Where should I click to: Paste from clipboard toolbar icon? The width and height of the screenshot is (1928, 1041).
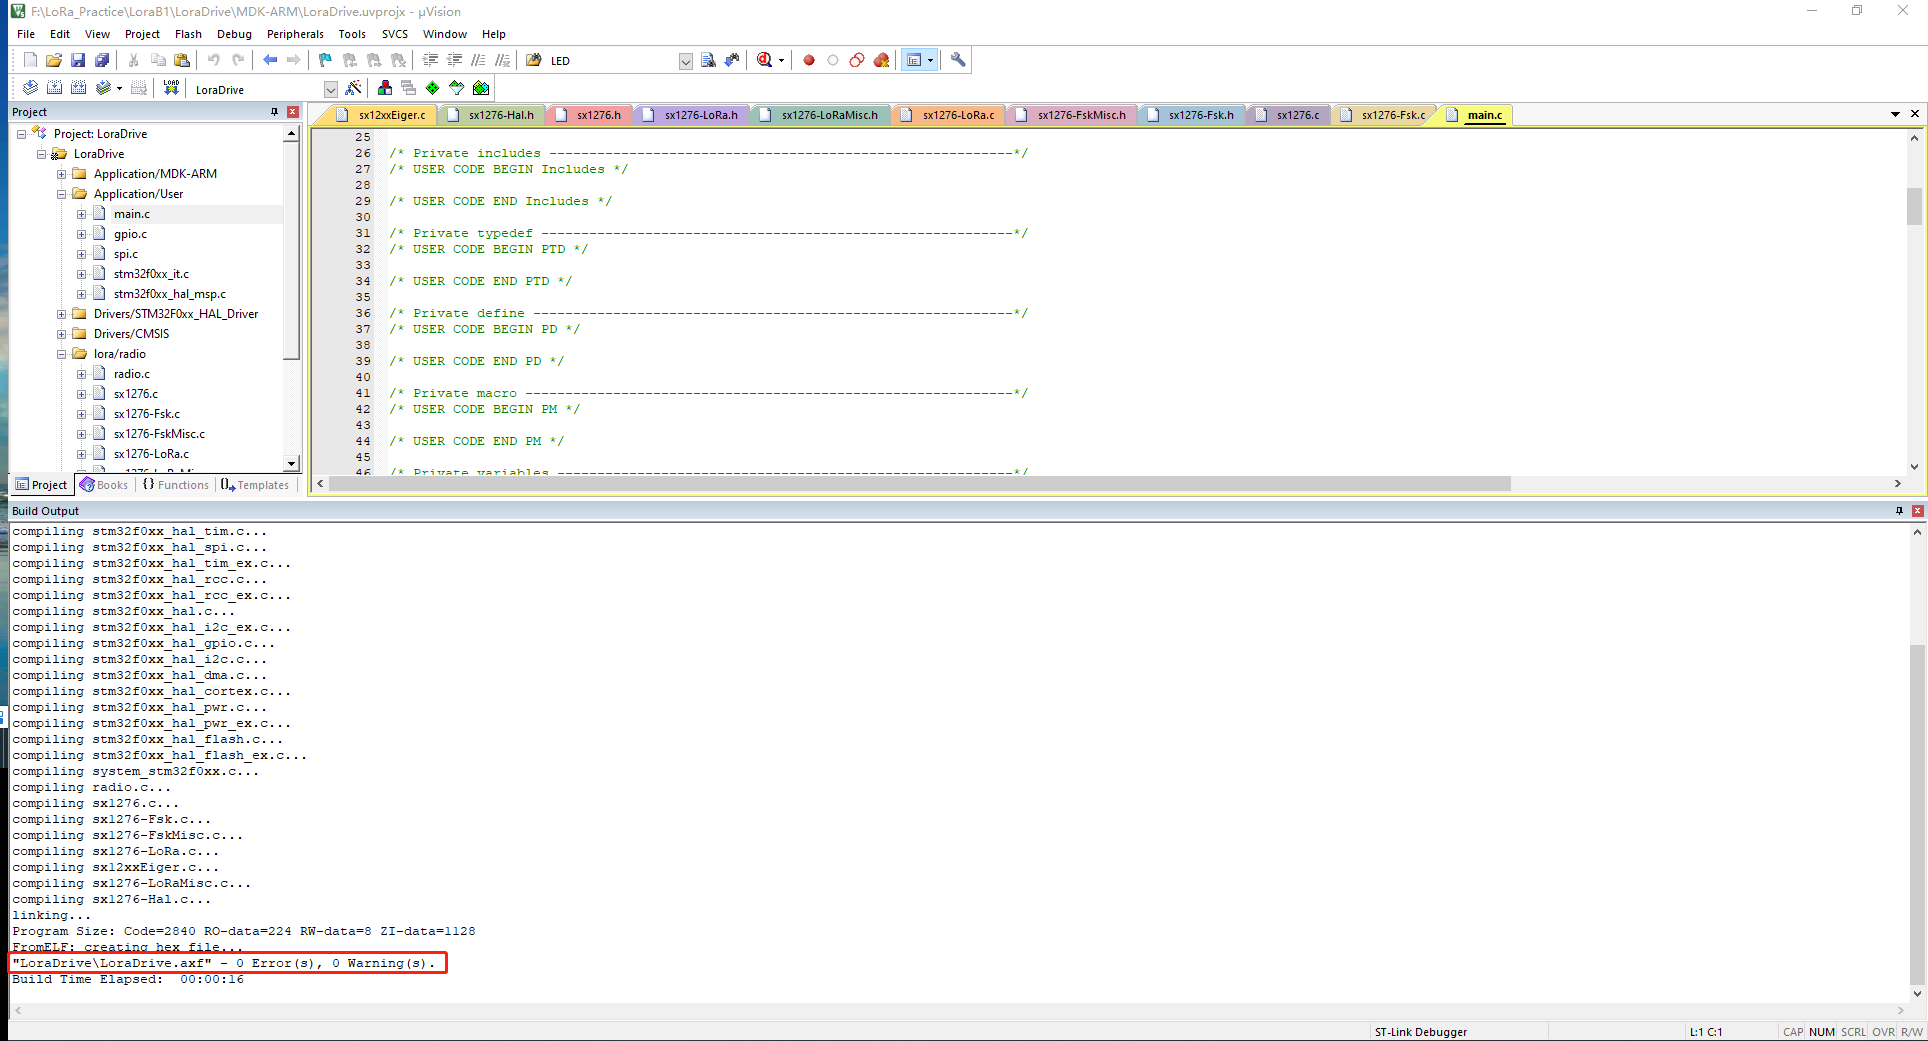point(181,60)
